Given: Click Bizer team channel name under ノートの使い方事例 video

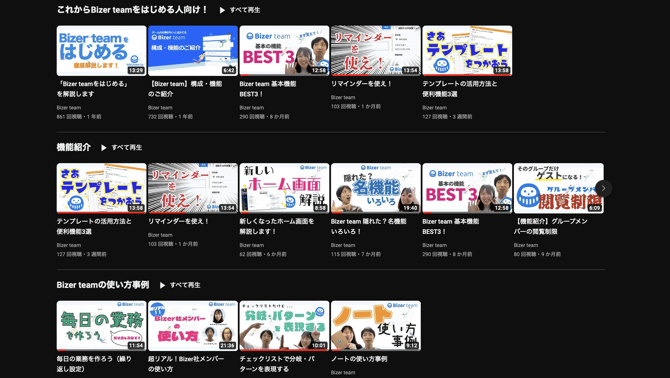Looking at the screenshot, I should point(343,372).
